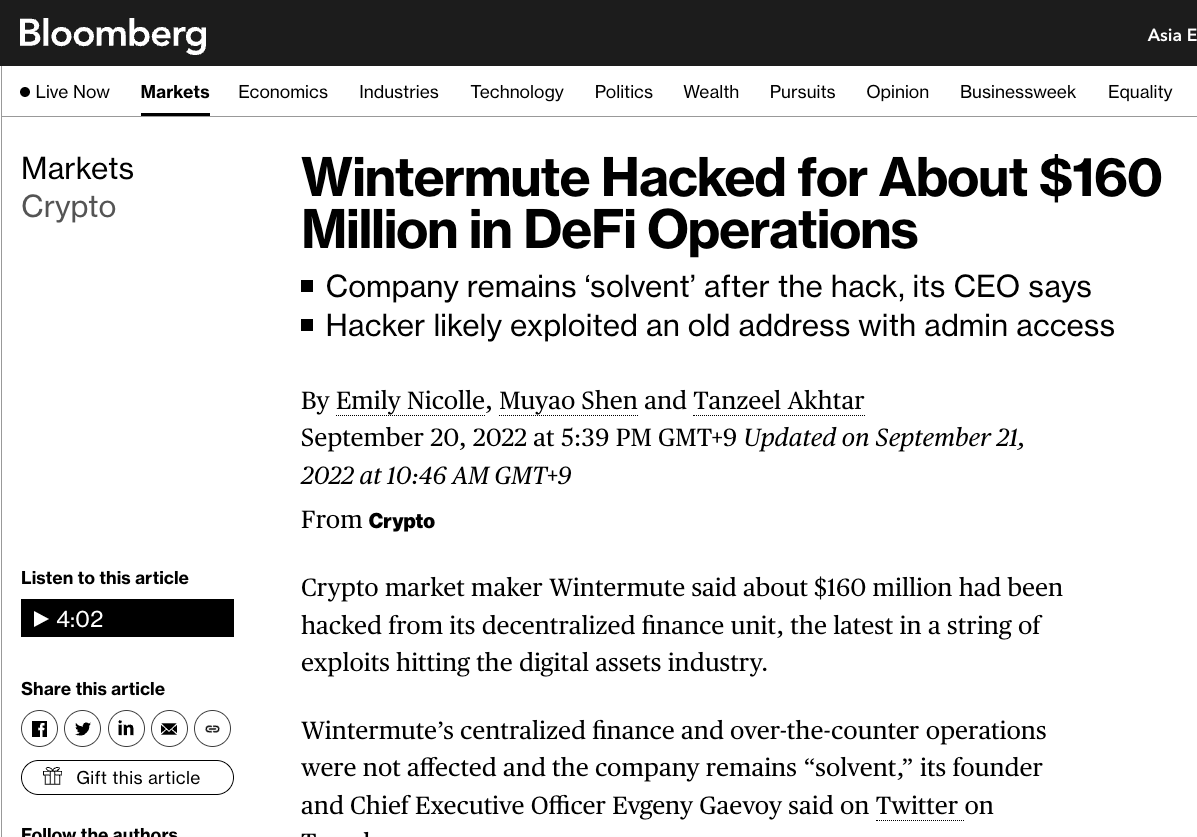Open the Live Now section

pyautogui.click(x=65, y=92)
